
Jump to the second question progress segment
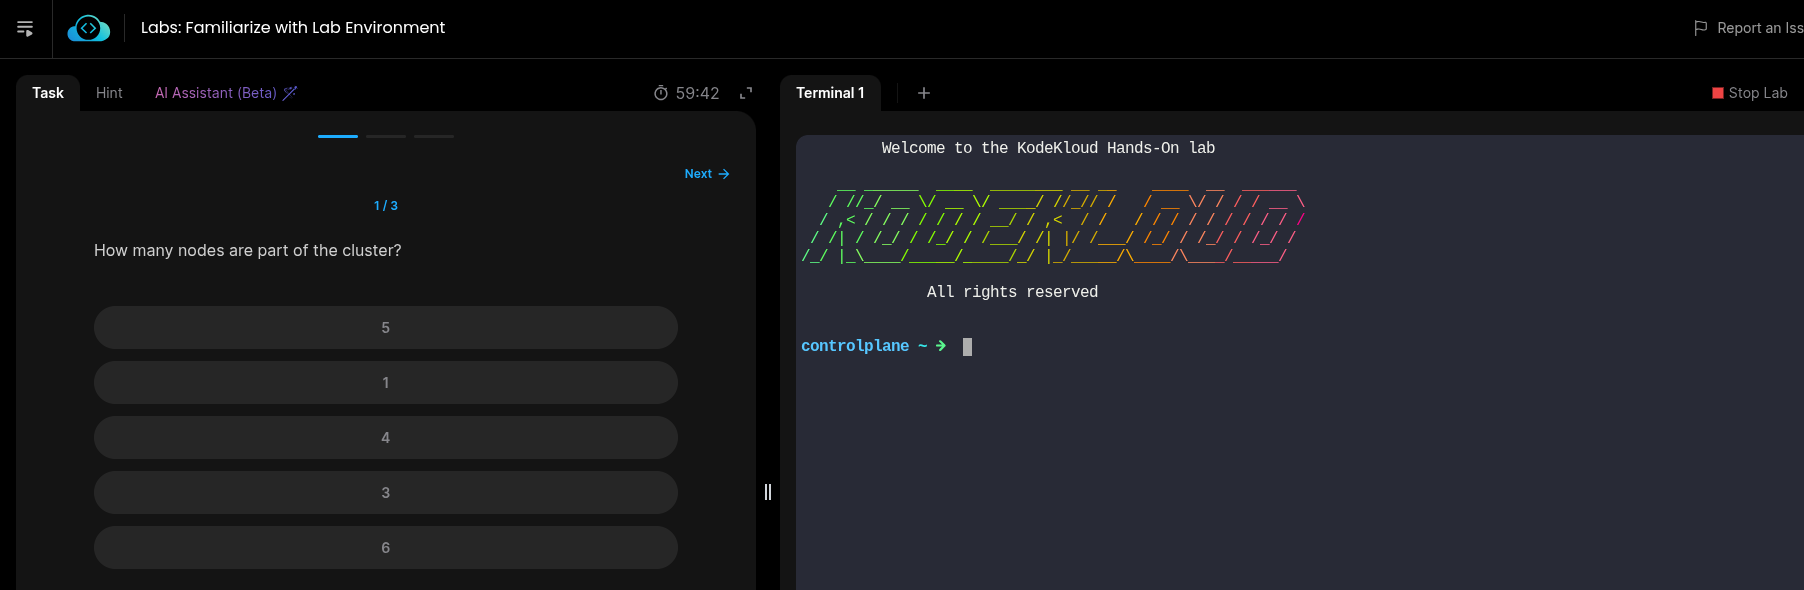[386, 136]
